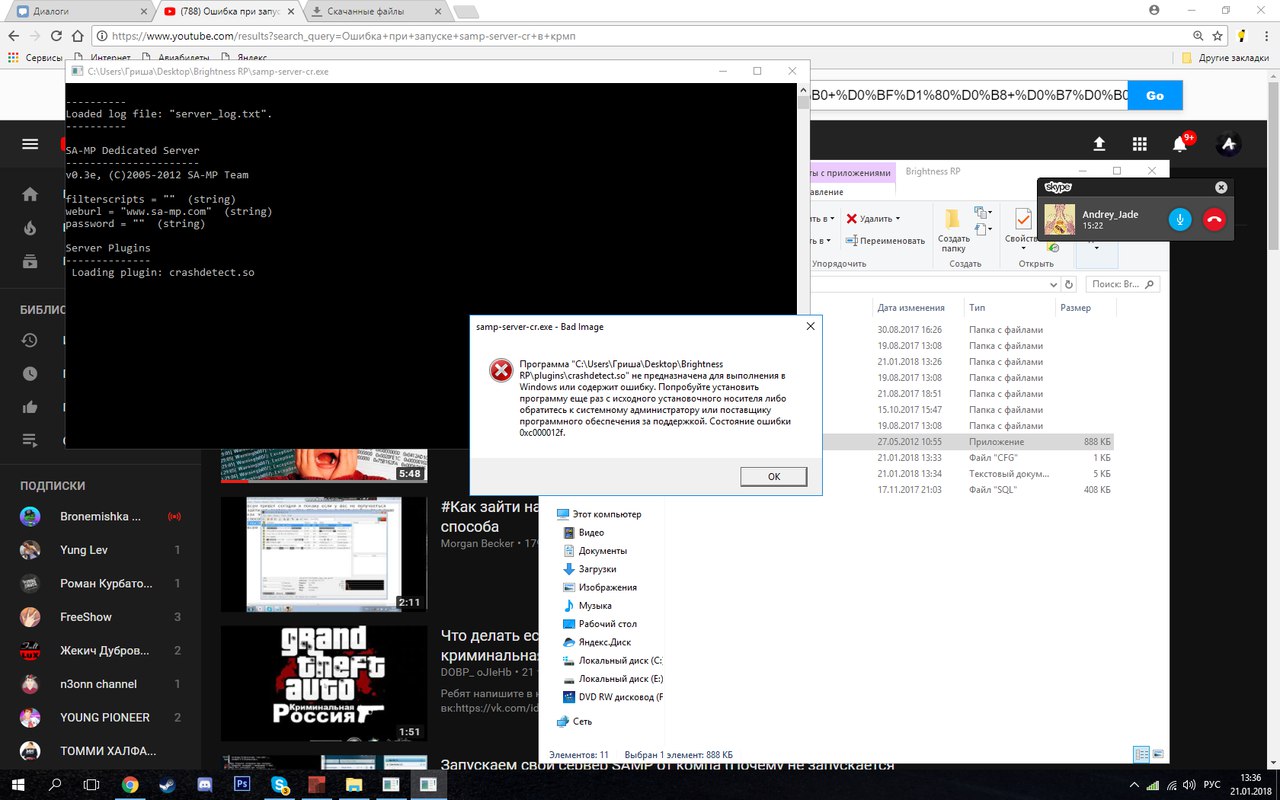Switch Explorer to details view icon

[1141, 754]
